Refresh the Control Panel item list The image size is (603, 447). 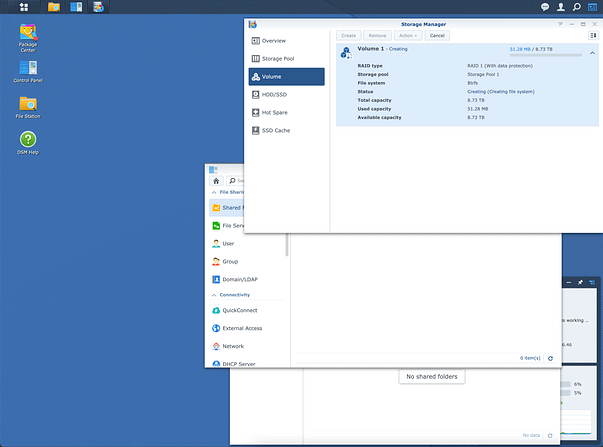[549, 357]
